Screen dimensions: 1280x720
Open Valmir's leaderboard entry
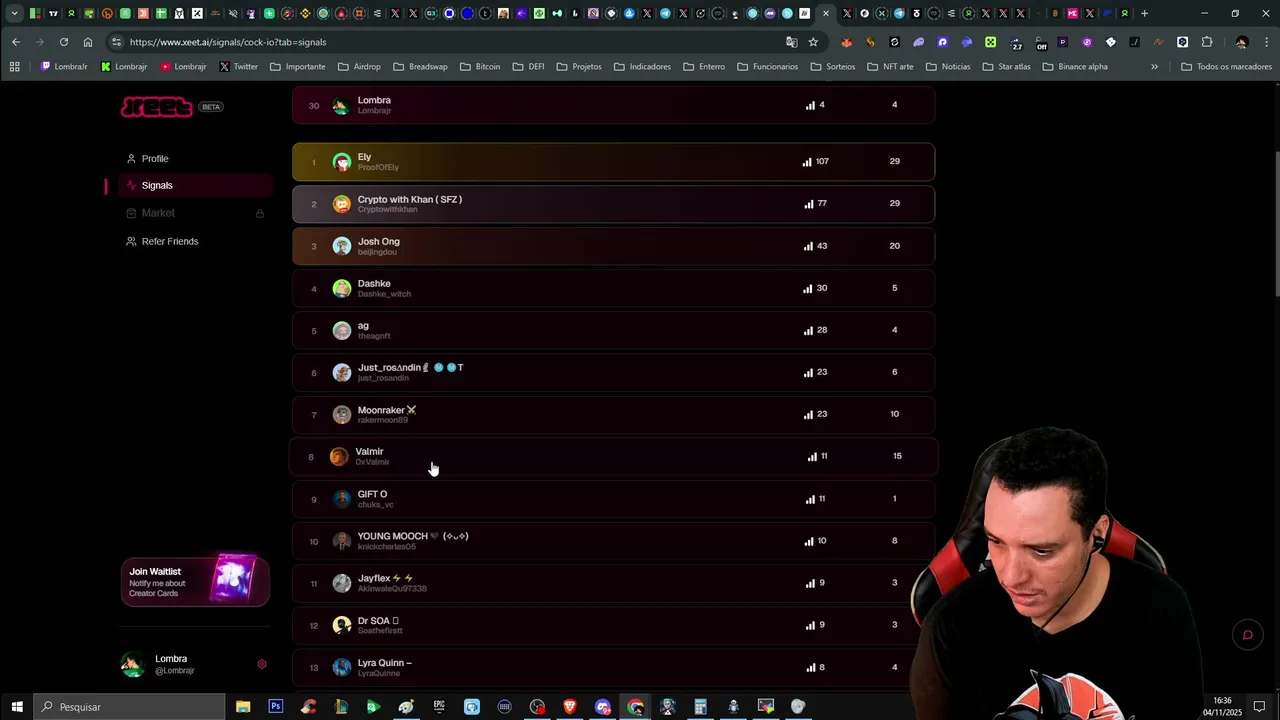pyautogui.click(x=613, y=456)
